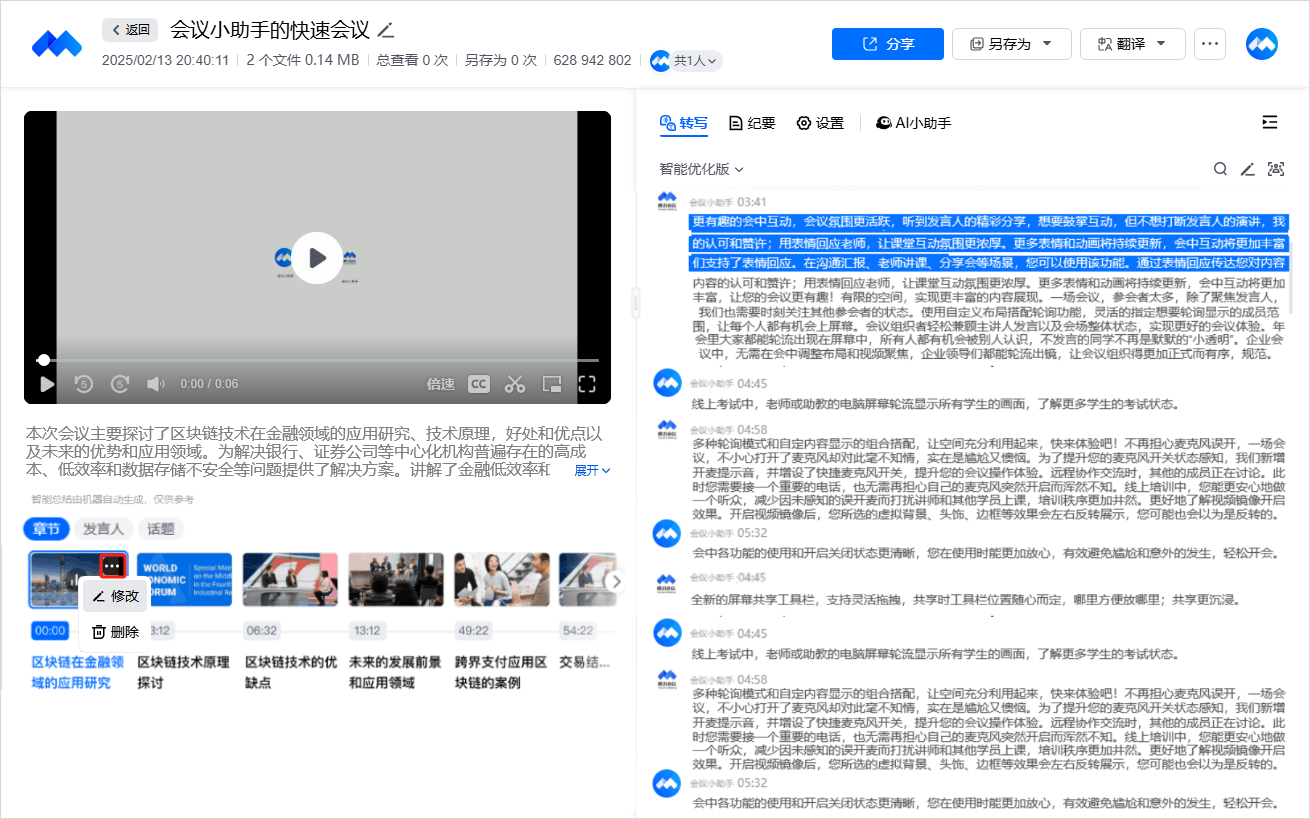Image resolution: width=1310 pixels, height=819 pixels.
Task: Collapse the right panel with the sidebar icon
Action: (1270, 122)
